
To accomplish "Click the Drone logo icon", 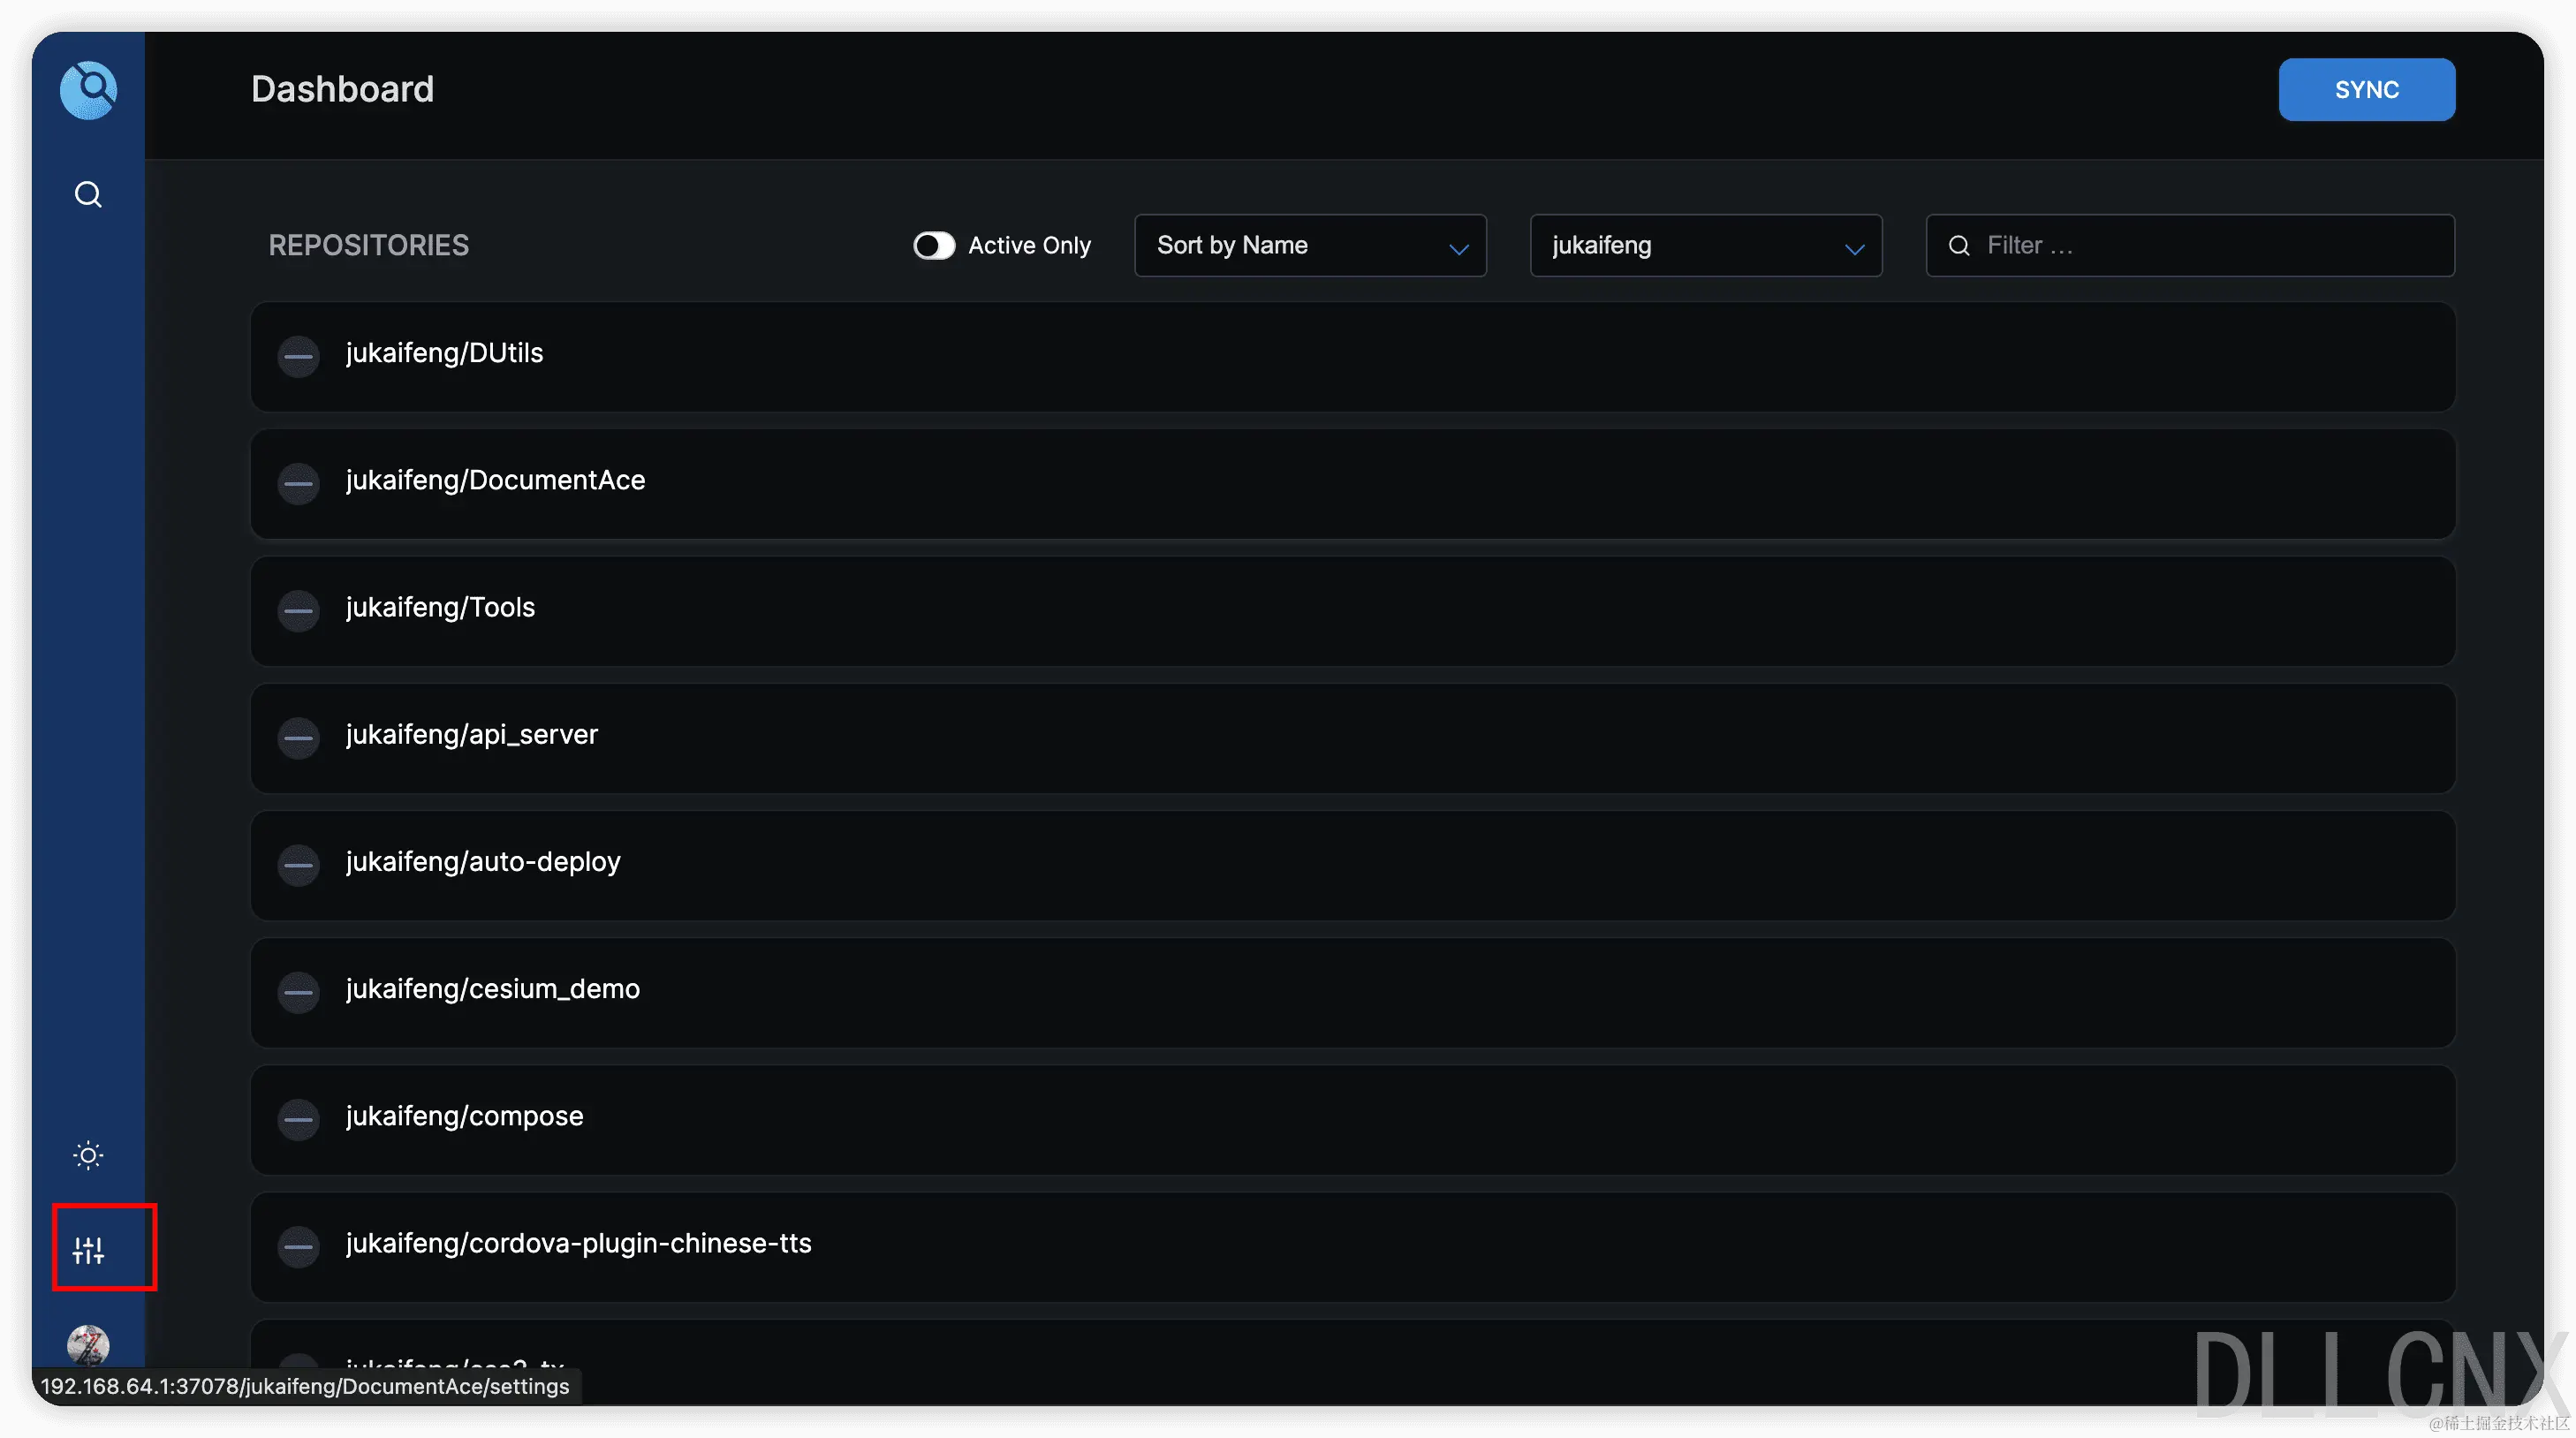I will tap(88, 90).
